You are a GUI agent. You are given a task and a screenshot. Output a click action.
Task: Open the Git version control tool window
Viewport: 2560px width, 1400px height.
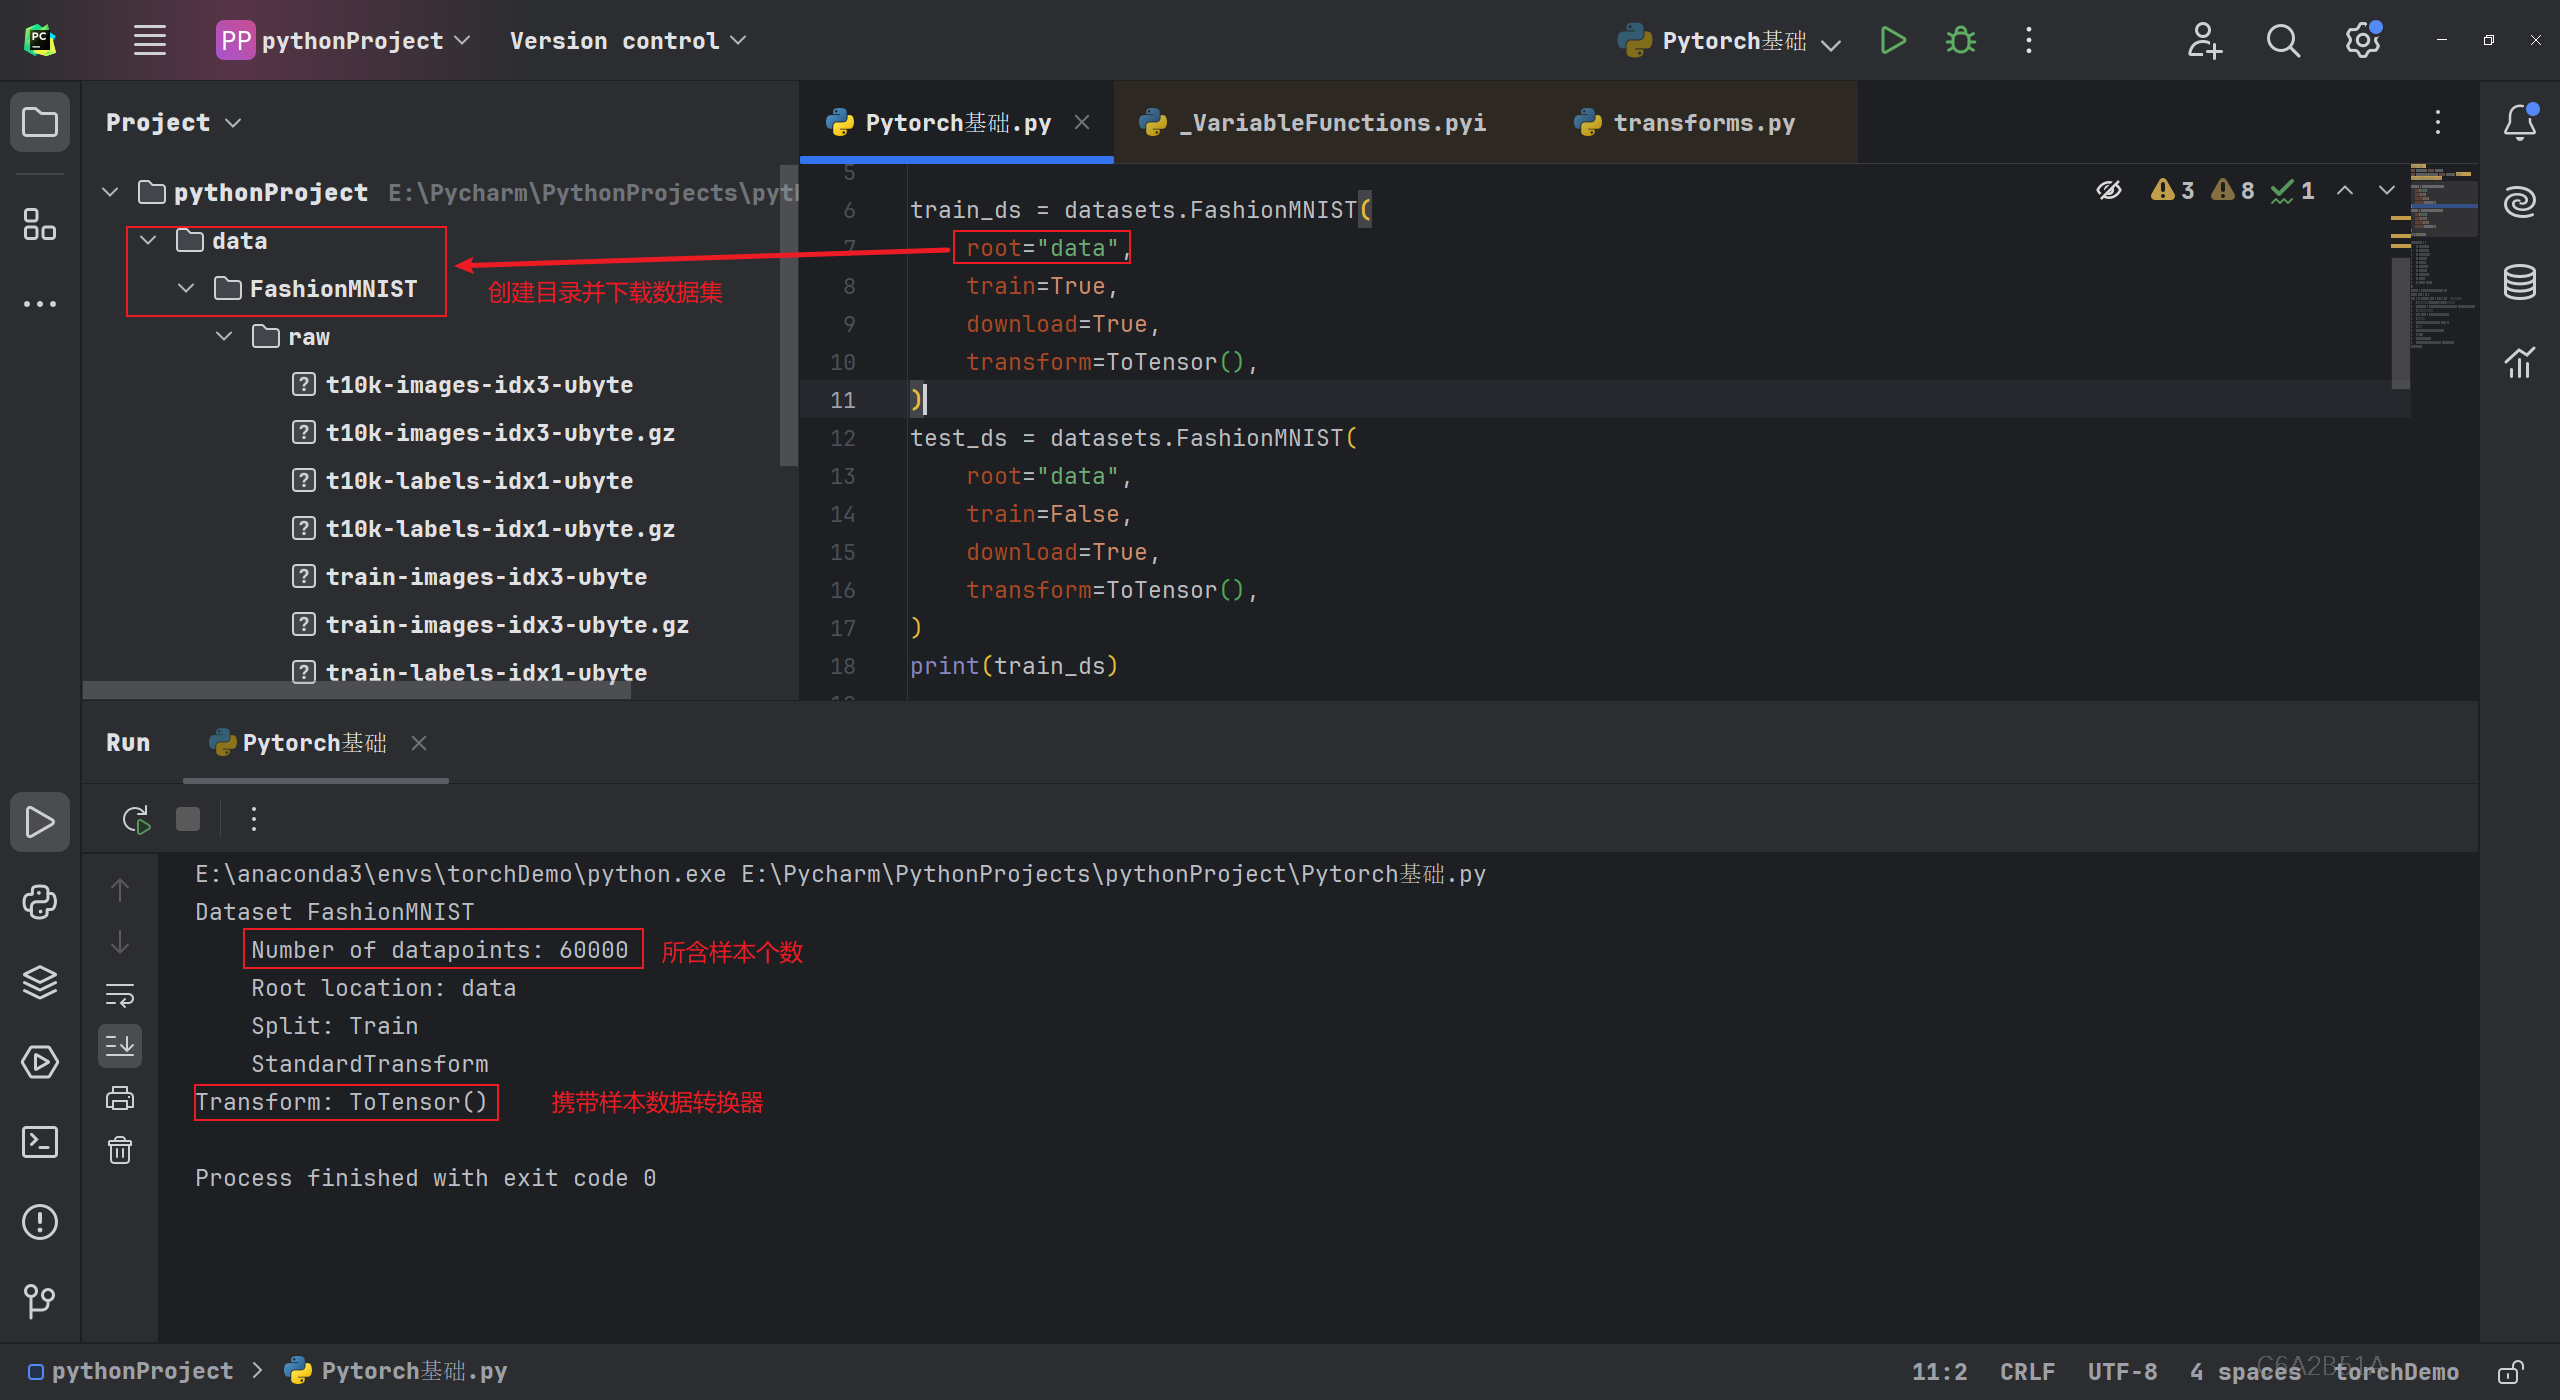tap(40, 1301)
